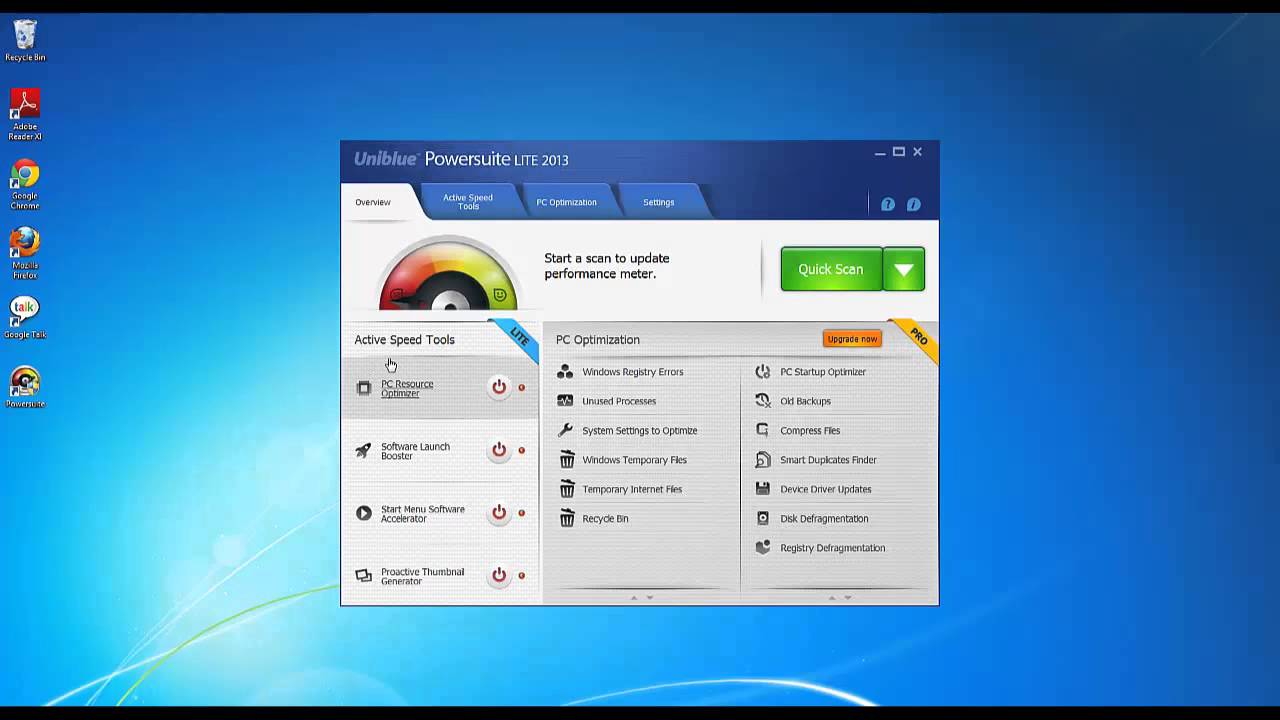Click the Windows Temporary Files trash icon
The image size is (1280, 720).
(x=567, y=460)
